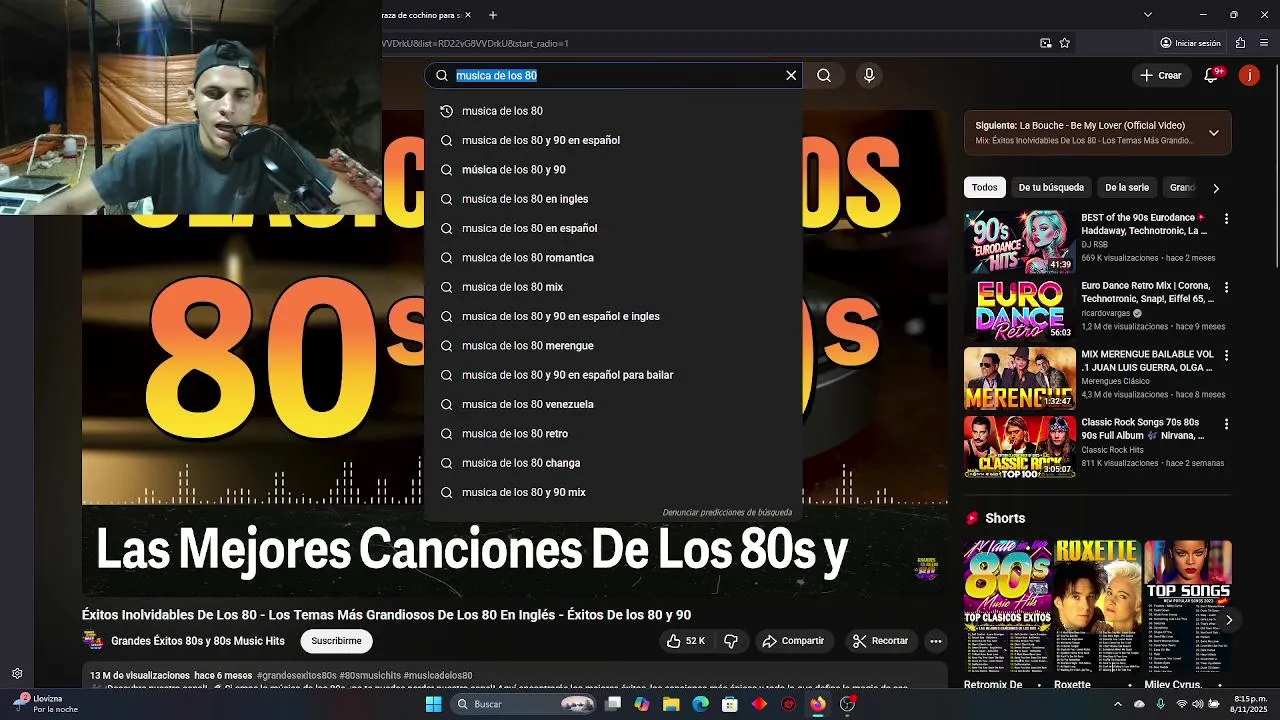Viewport: 1280px width, 720px height.
Task: Select 'musica de los 80 merengue'
Action: pyautogui.click(x=613, y=346)
